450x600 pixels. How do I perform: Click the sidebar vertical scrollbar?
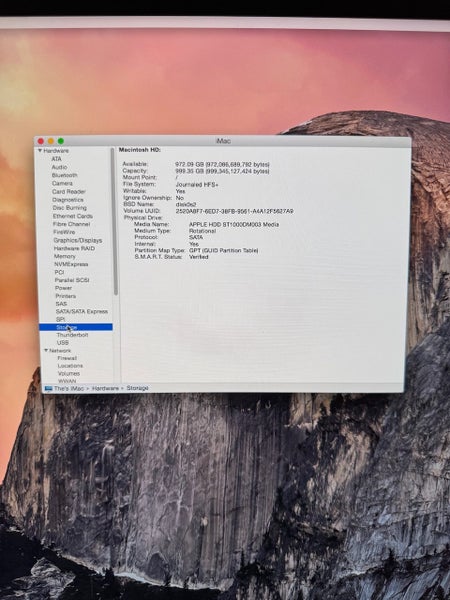[x=114, y=222]
